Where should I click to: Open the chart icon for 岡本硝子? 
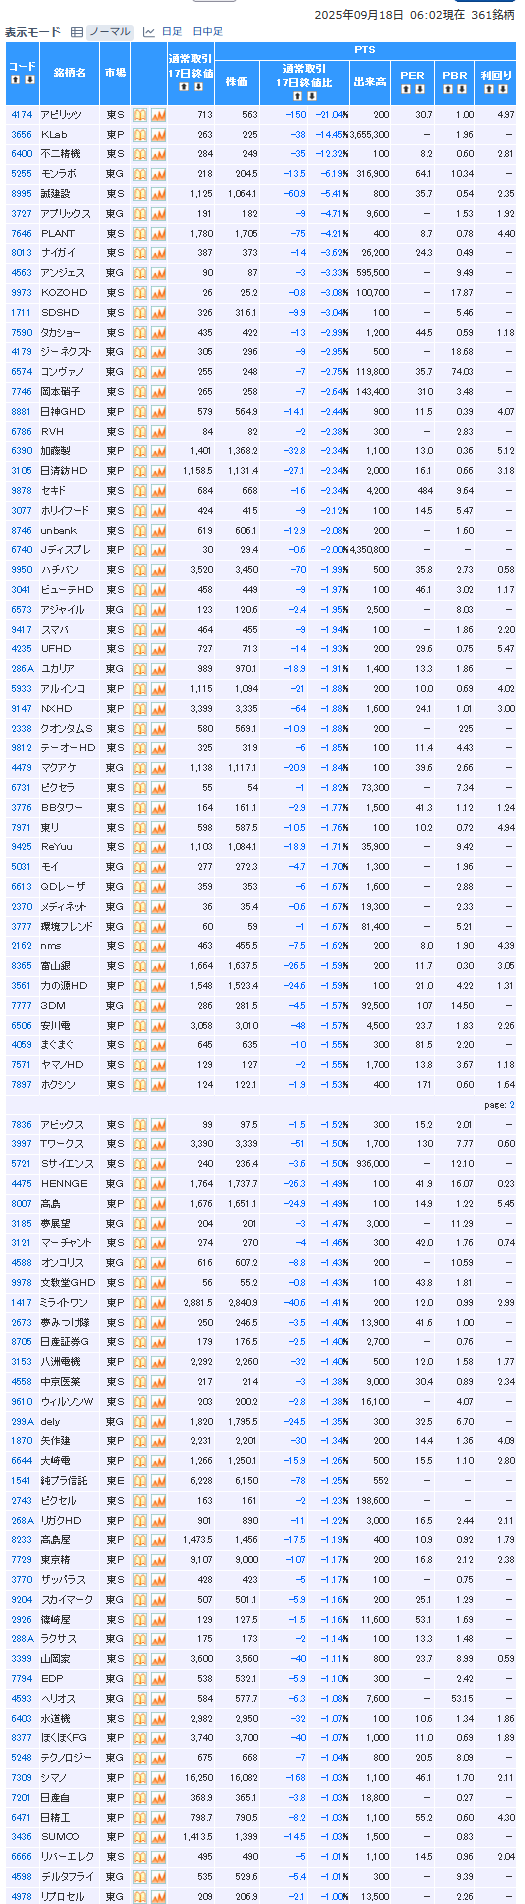158,392
